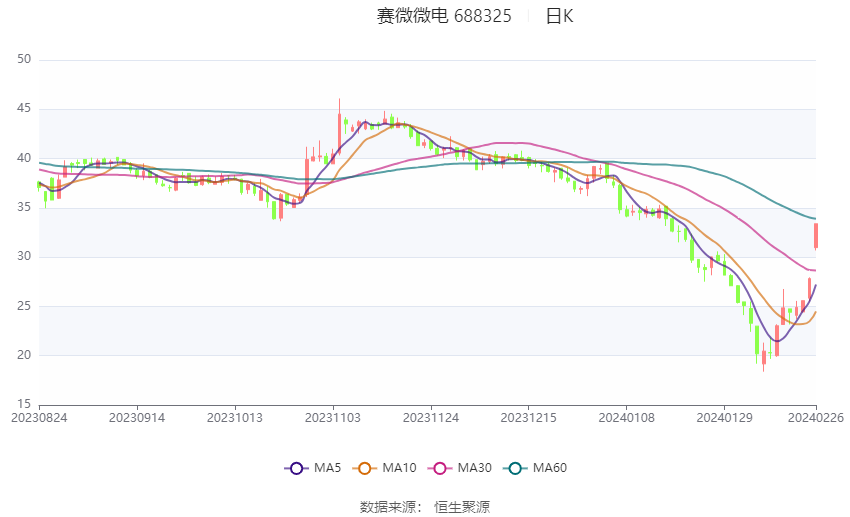This screenshot has height=517, width=850.
Task: Toggle the MA30 legend series
Action: 460,468
